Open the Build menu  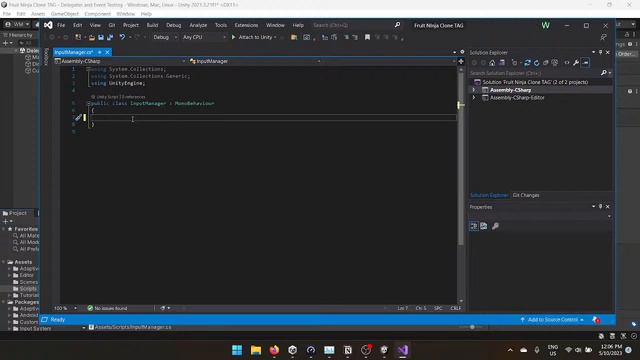coord(152,25)
